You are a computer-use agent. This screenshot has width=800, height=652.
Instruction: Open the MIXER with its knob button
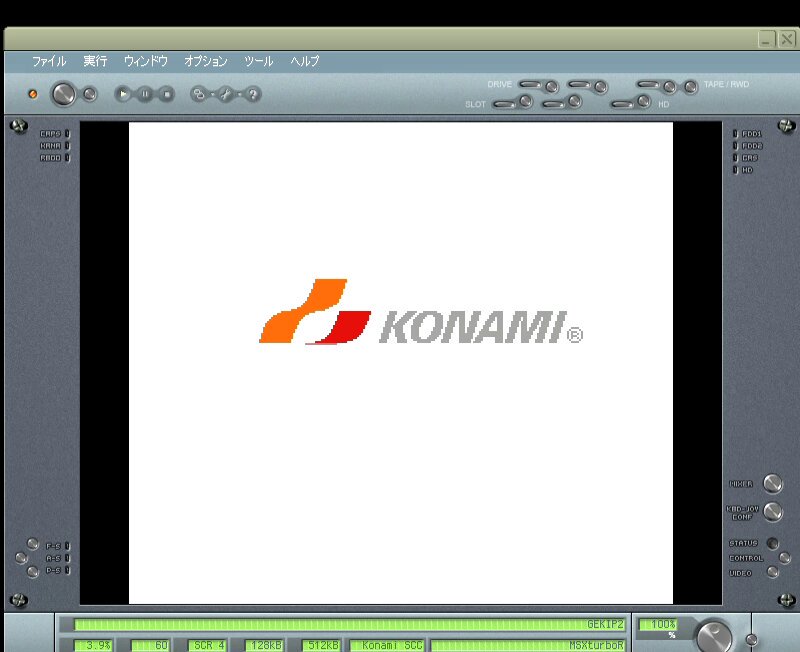tap(772, 484)
